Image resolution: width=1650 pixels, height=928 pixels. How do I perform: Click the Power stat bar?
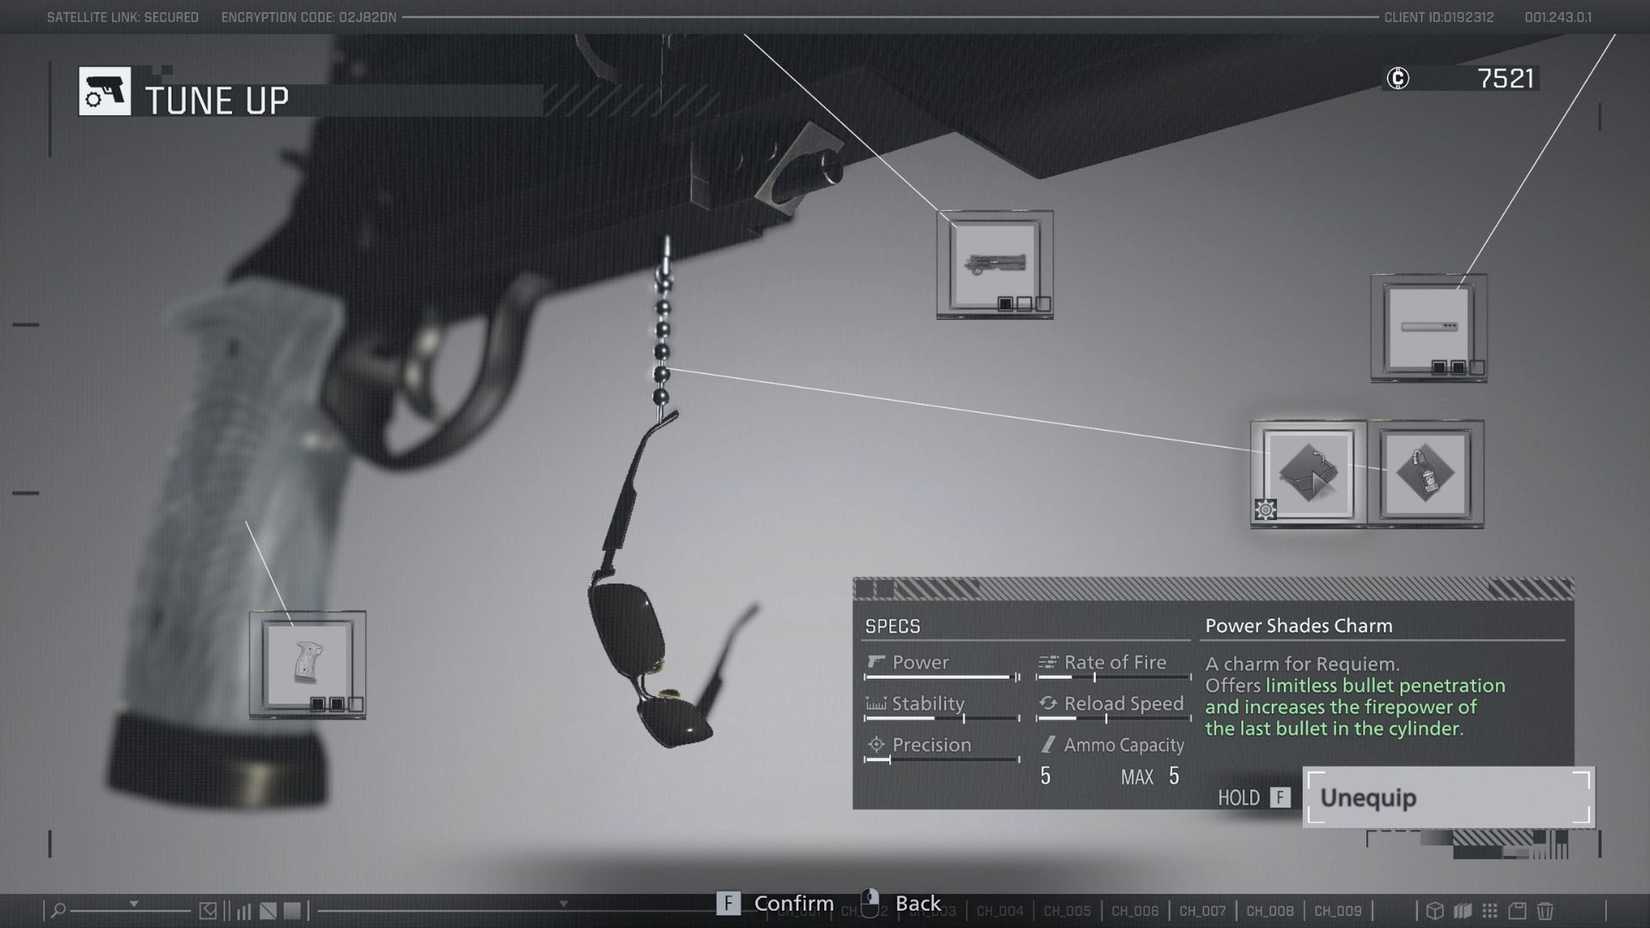pyautogui.click(x=941, y=677)
